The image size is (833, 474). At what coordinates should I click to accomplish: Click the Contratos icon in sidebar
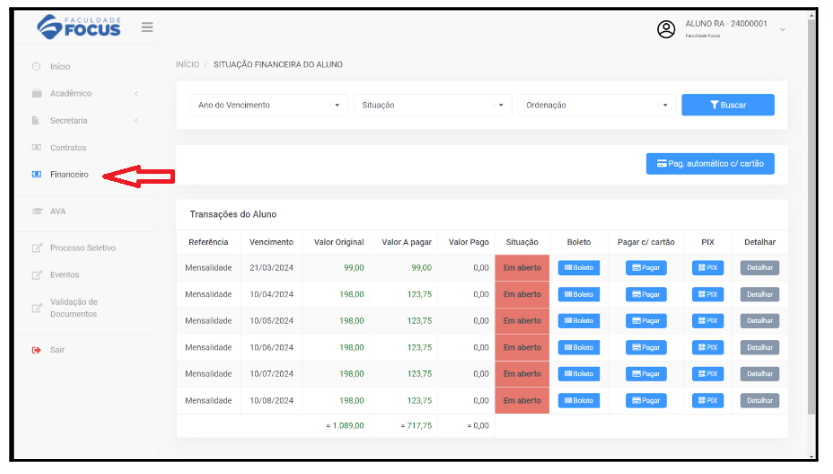(x=36, y=148)
